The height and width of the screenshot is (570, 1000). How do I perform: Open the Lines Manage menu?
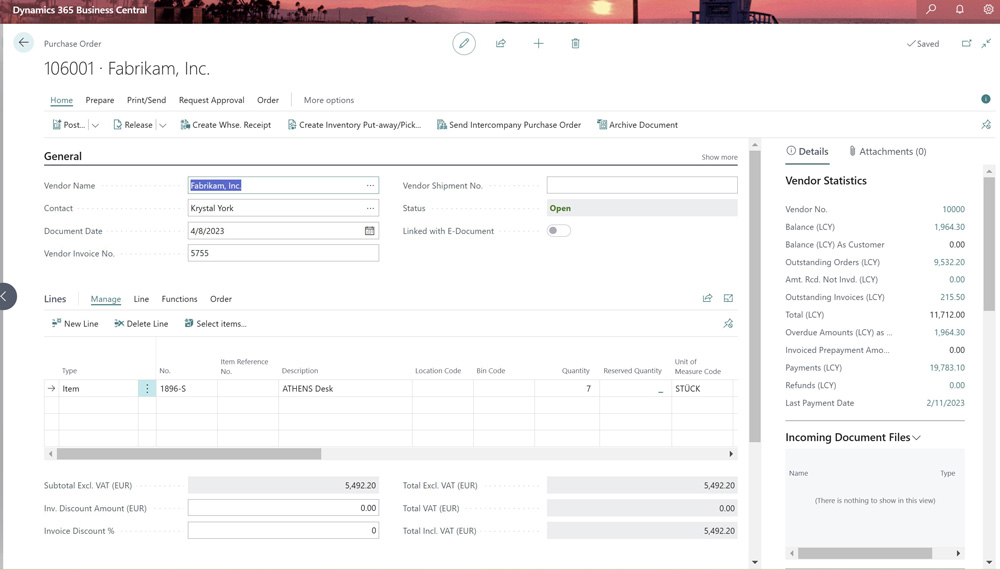(105, 299)
